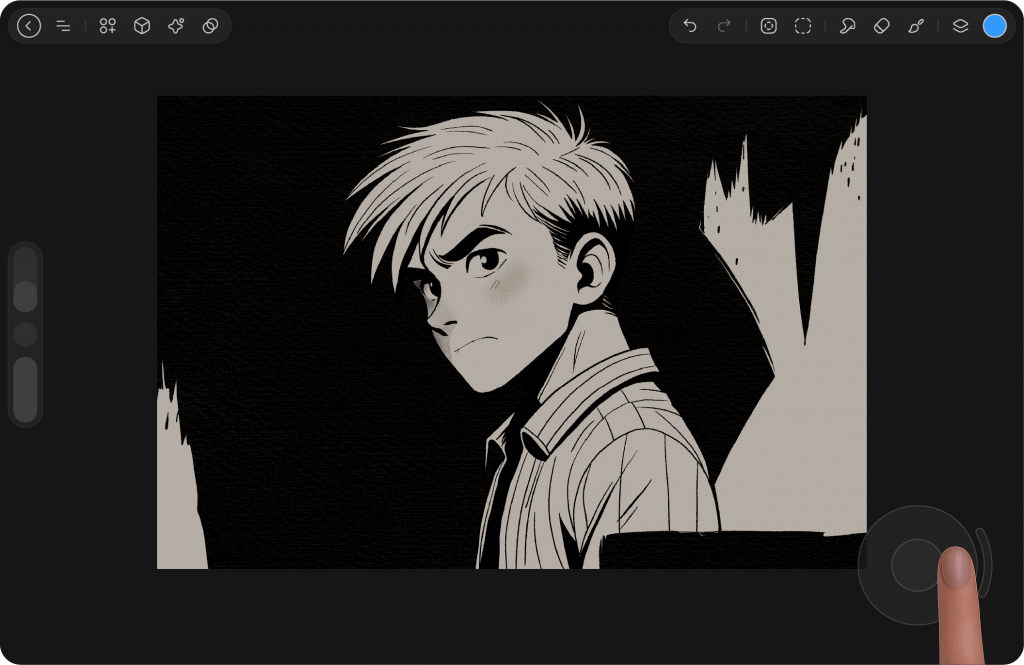
Task: Open the layers panel
Action: click(960, 26)
